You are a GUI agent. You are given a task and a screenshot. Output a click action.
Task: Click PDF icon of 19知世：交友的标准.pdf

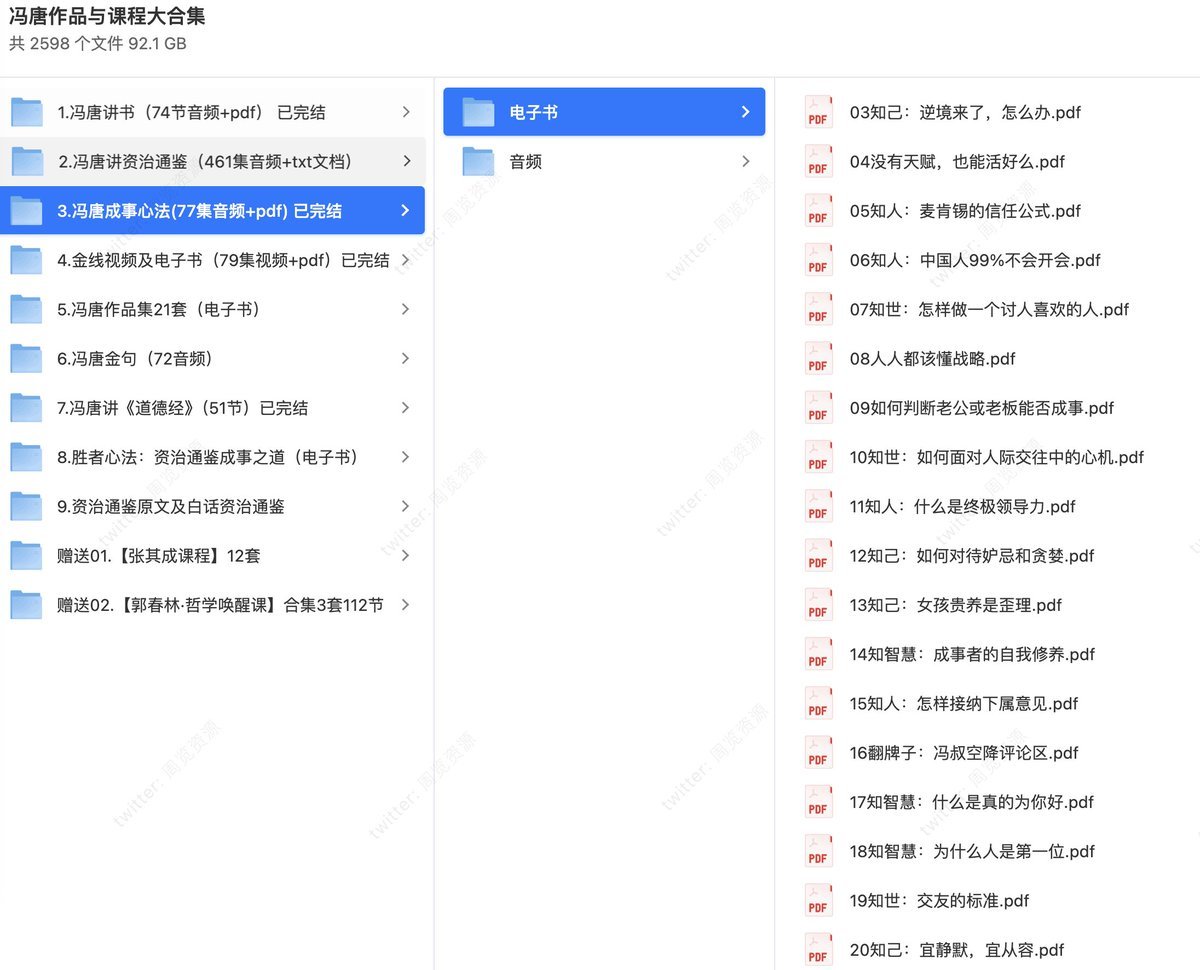[819, 900]
